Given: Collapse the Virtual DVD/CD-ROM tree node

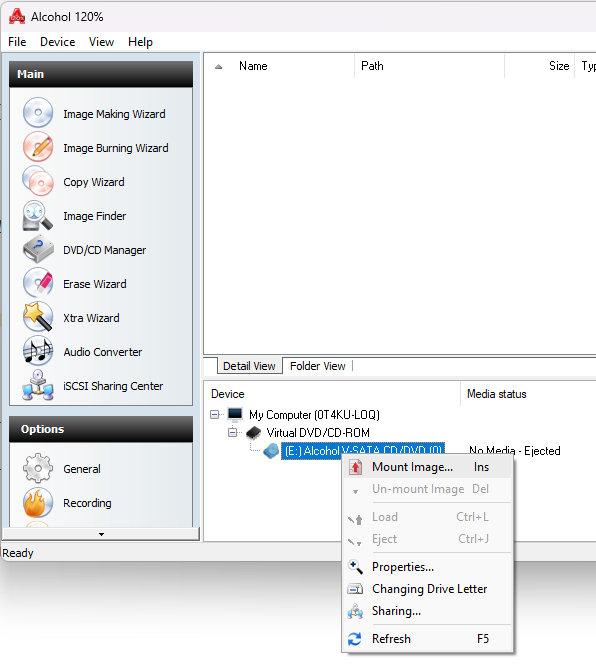Looking at the screenshot, I should (x=232, y=433).
